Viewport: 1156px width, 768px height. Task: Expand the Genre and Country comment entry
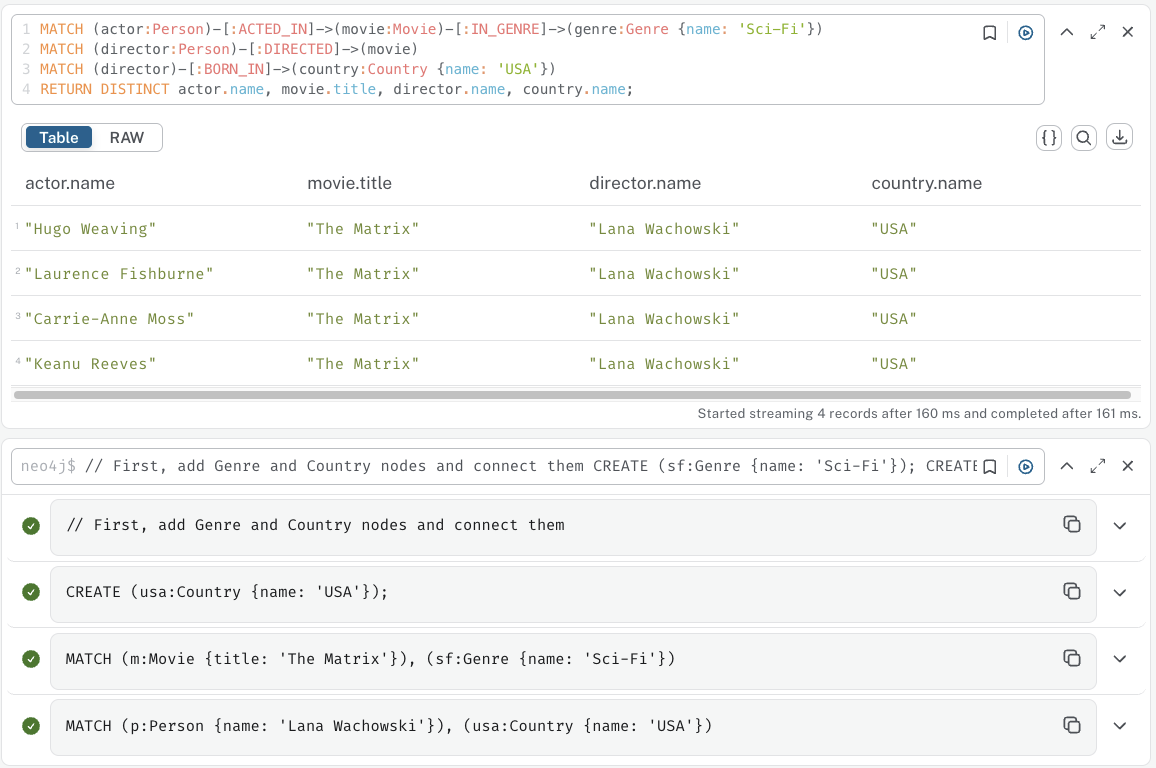(1120, 525)
